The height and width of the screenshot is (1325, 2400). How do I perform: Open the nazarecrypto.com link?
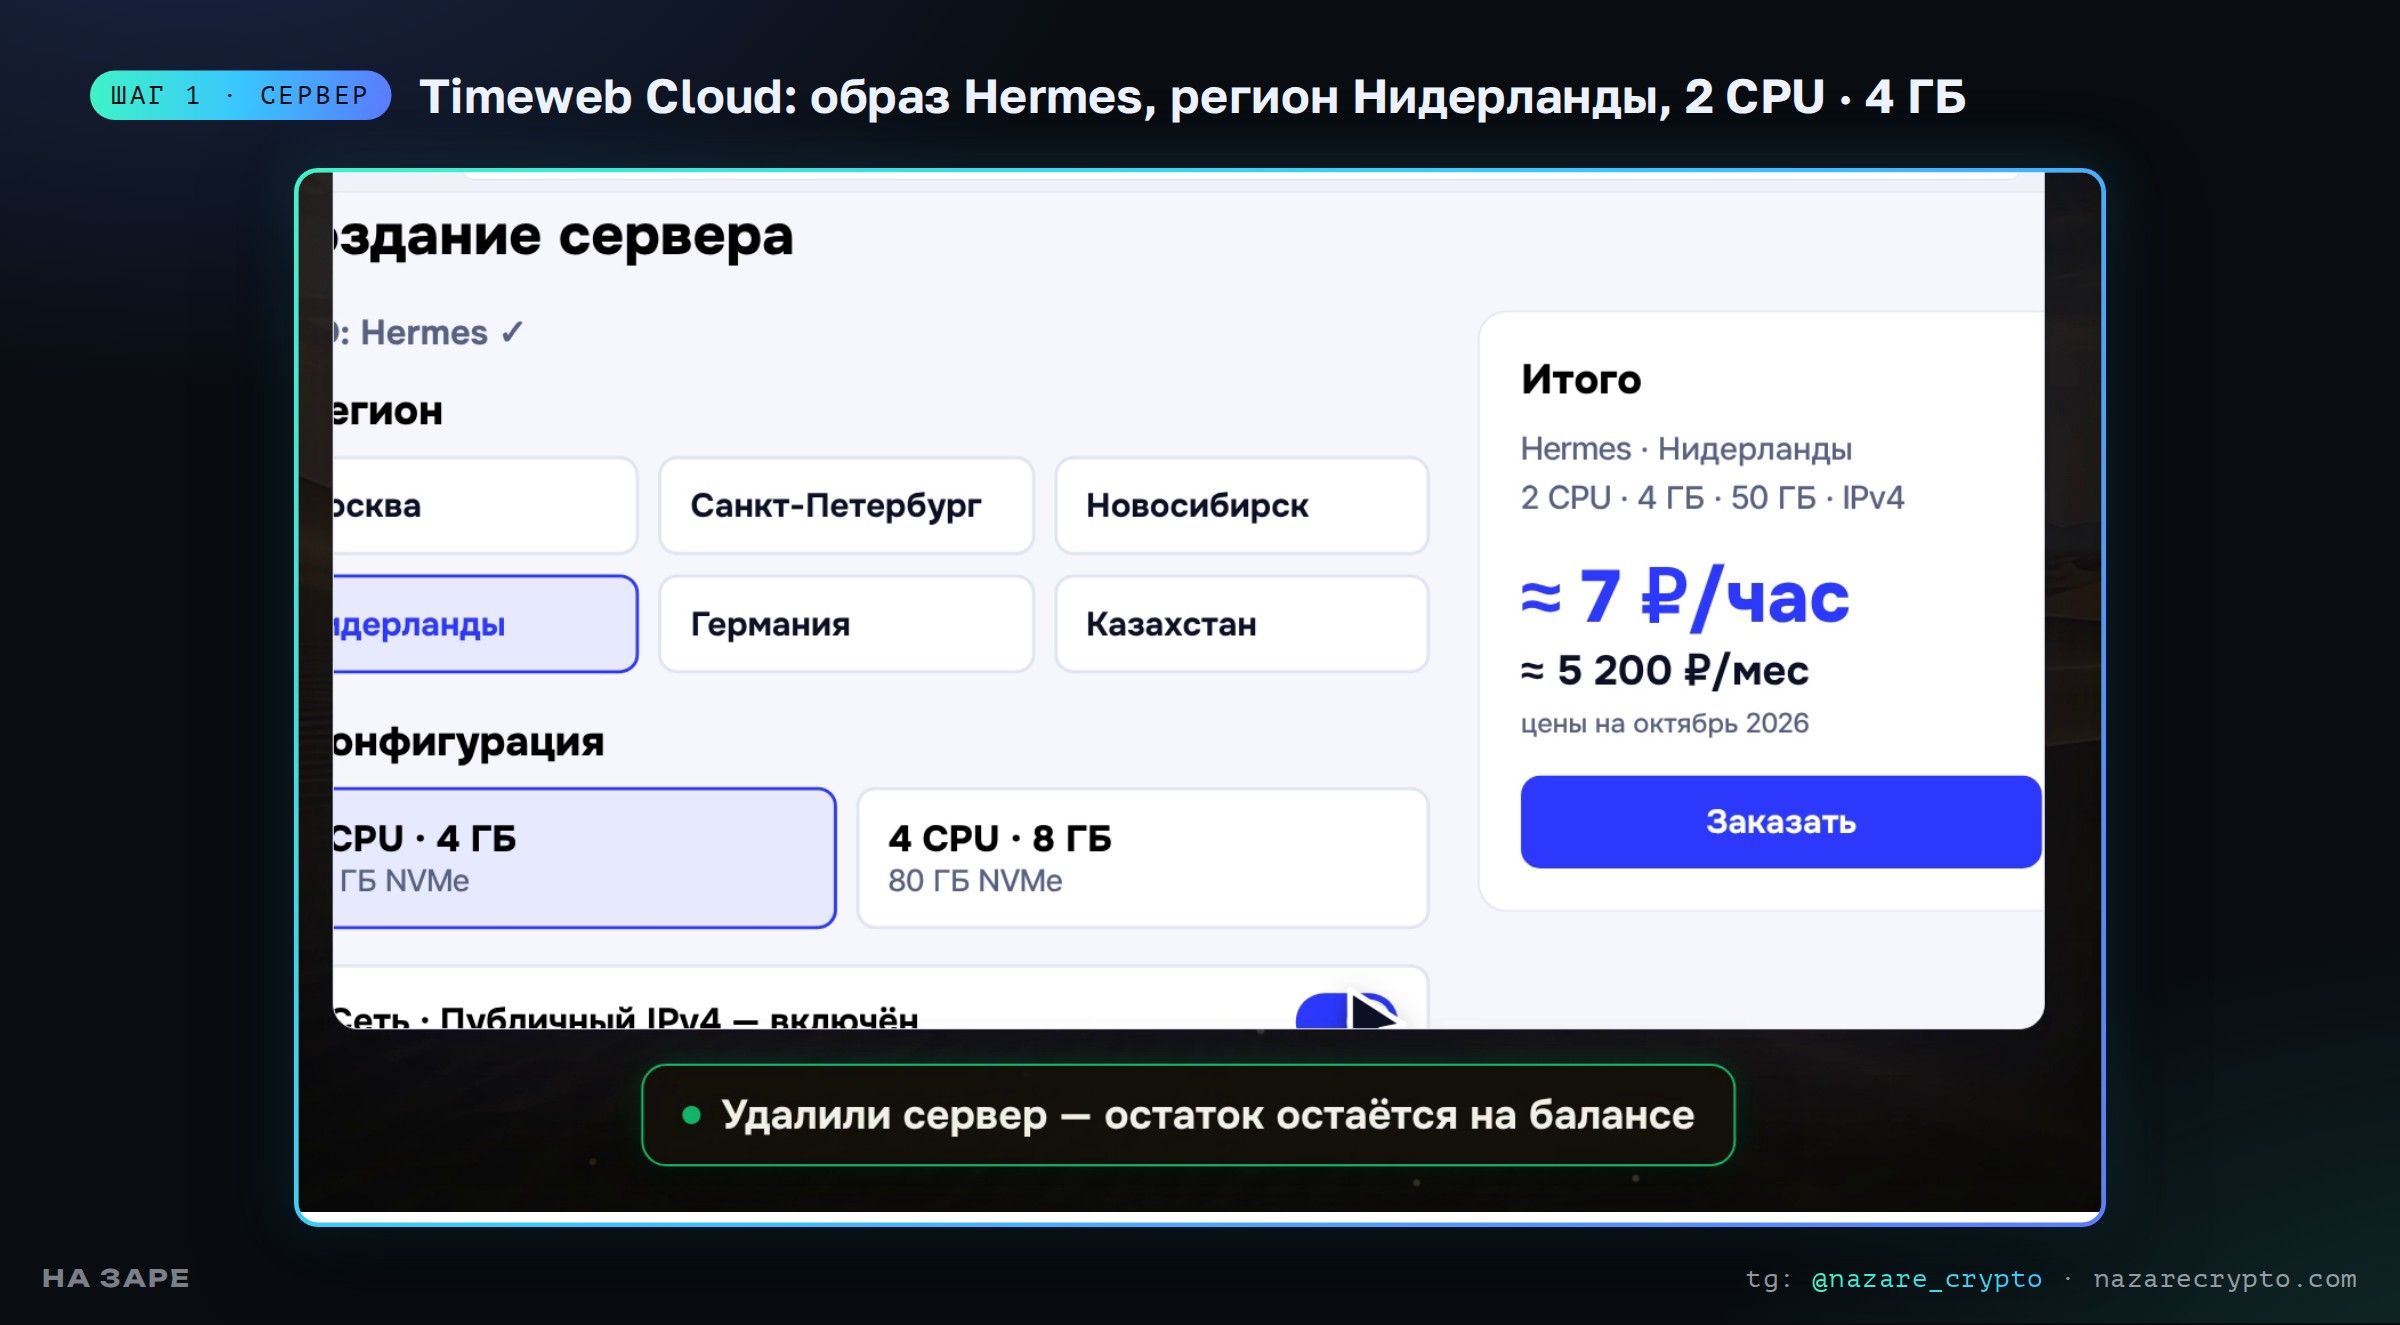point(2225,1279)
